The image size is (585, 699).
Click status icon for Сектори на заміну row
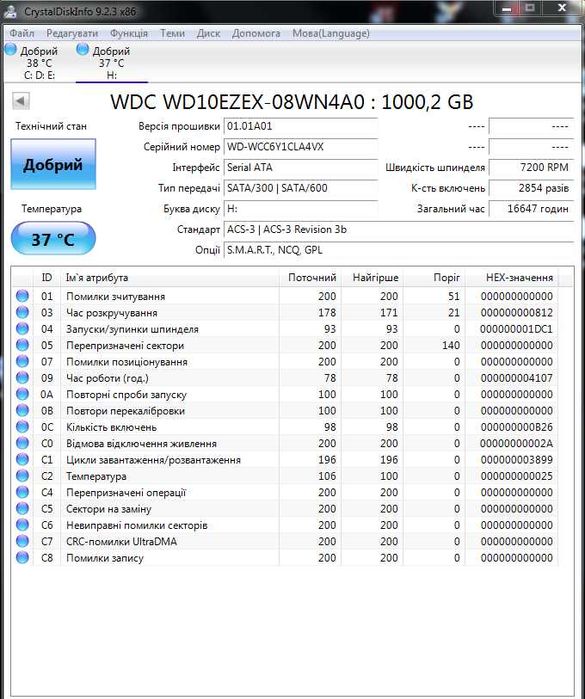(x=22, y=509)
